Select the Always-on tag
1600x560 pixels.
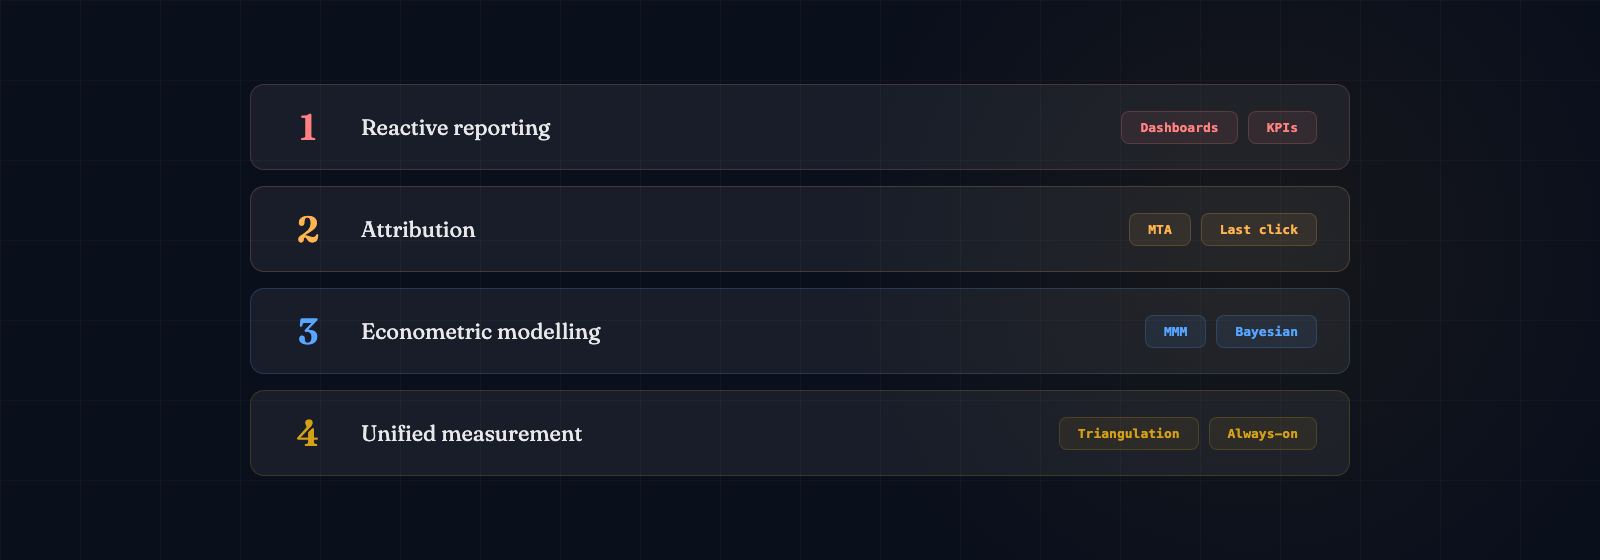[1262, 433]
